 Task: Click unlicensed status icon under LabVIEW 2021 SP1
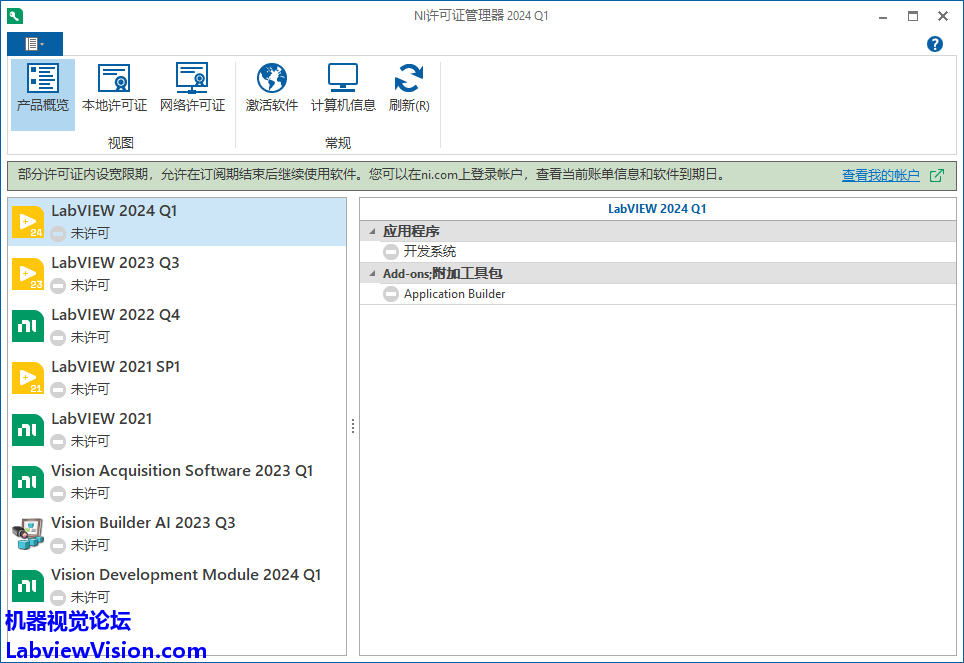[x=58, y=389]
